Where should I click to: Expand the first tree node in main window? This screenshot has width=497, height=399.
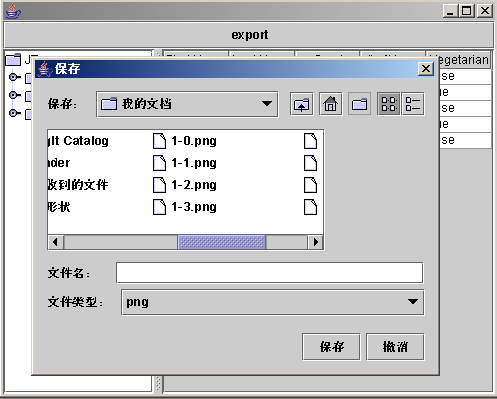13,77
